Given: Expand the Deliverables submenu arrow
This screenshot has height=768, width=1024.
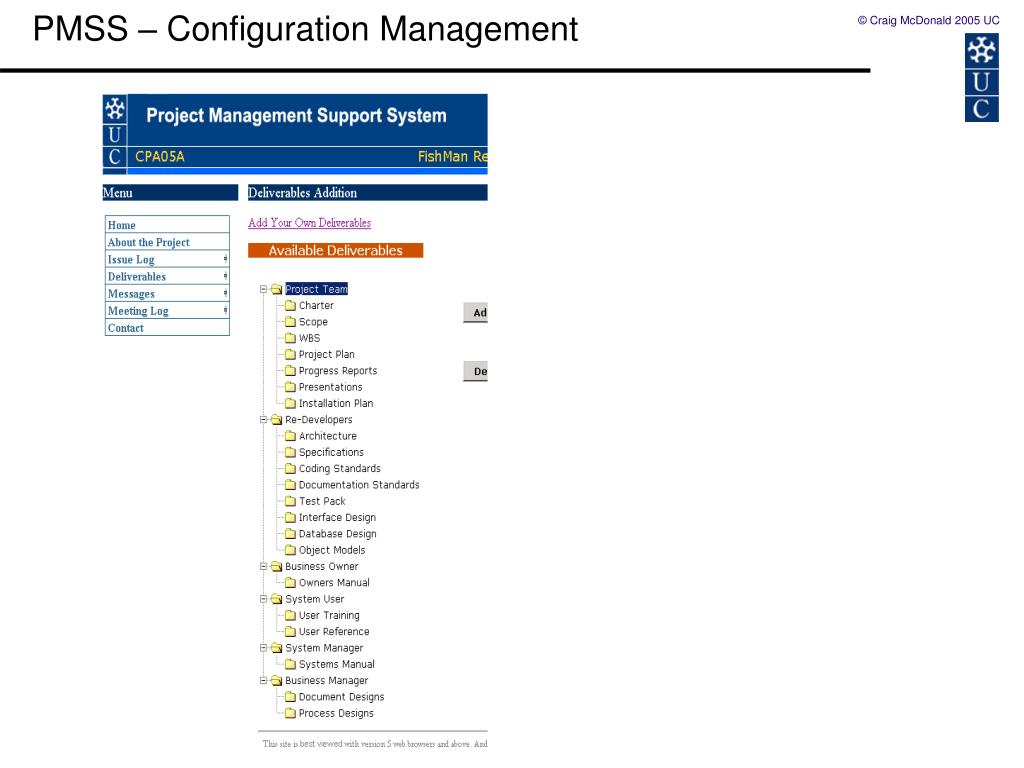Looking at the screenshot, I should click(225, 276).
